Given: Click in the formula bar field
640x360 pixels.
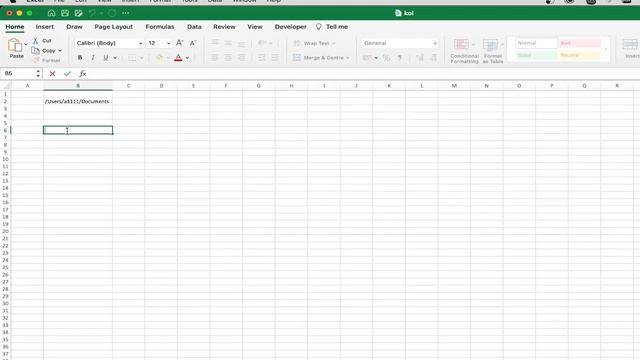Looking at the screenshot, I should [x=363, y=73].
